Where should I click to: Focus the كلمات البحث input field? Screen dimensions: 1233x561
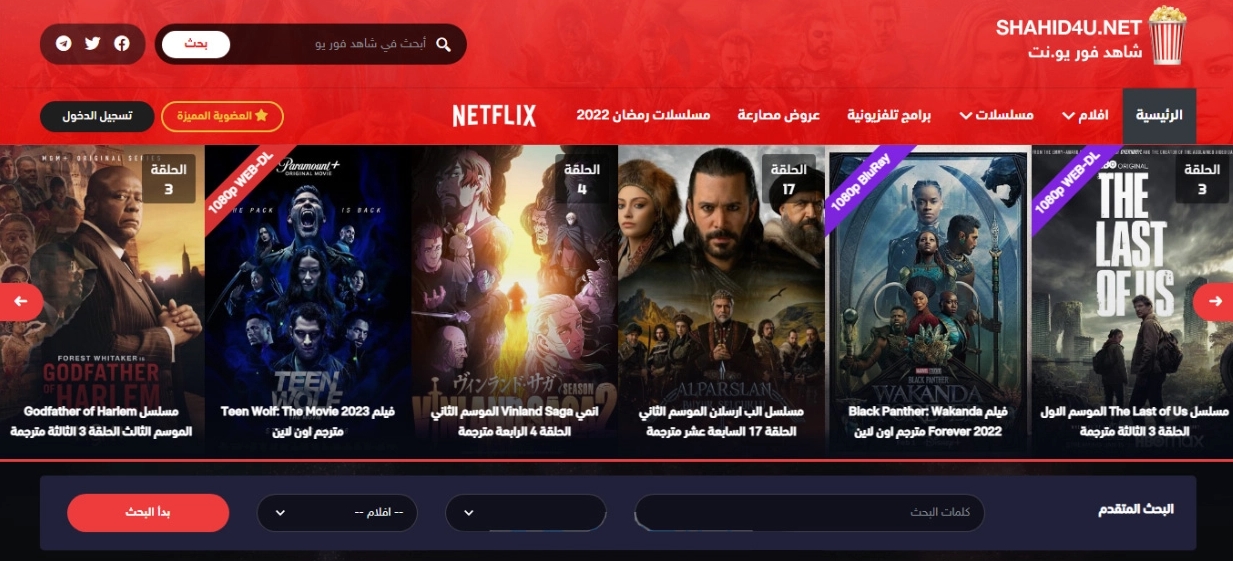click(810, 513)
